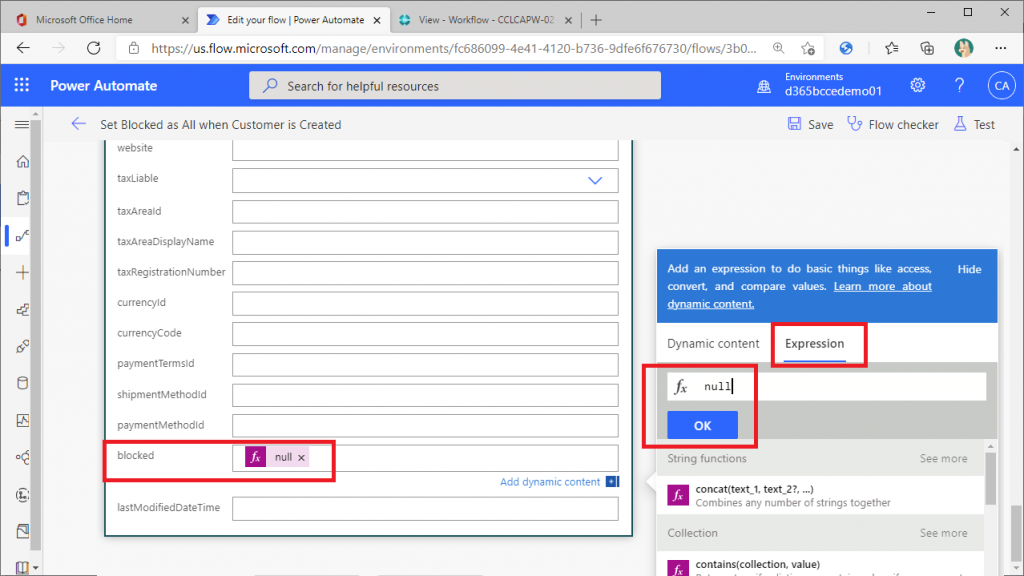Open the Learn book icon in sidebar

click(x=23, y=568)
